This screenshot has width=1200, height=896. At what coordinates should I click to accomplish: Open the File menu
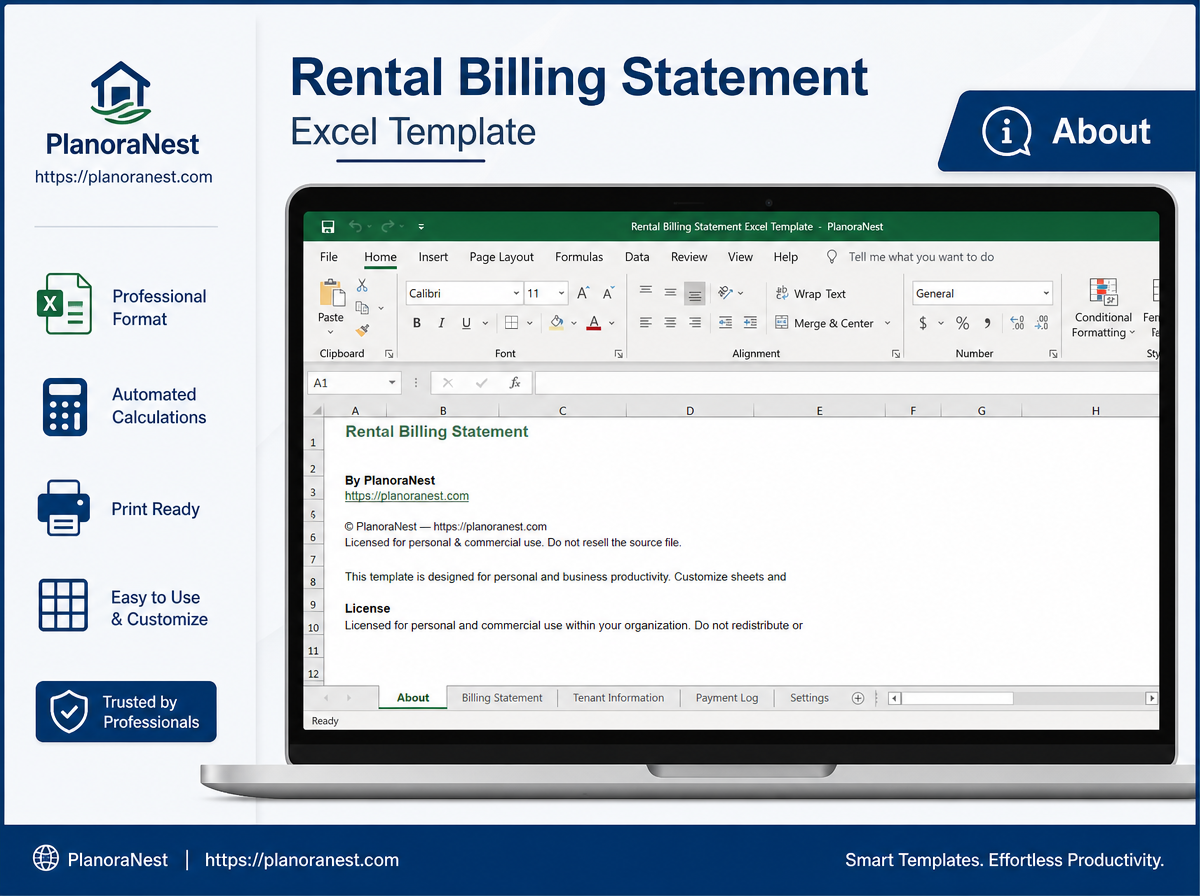[329, 257]
